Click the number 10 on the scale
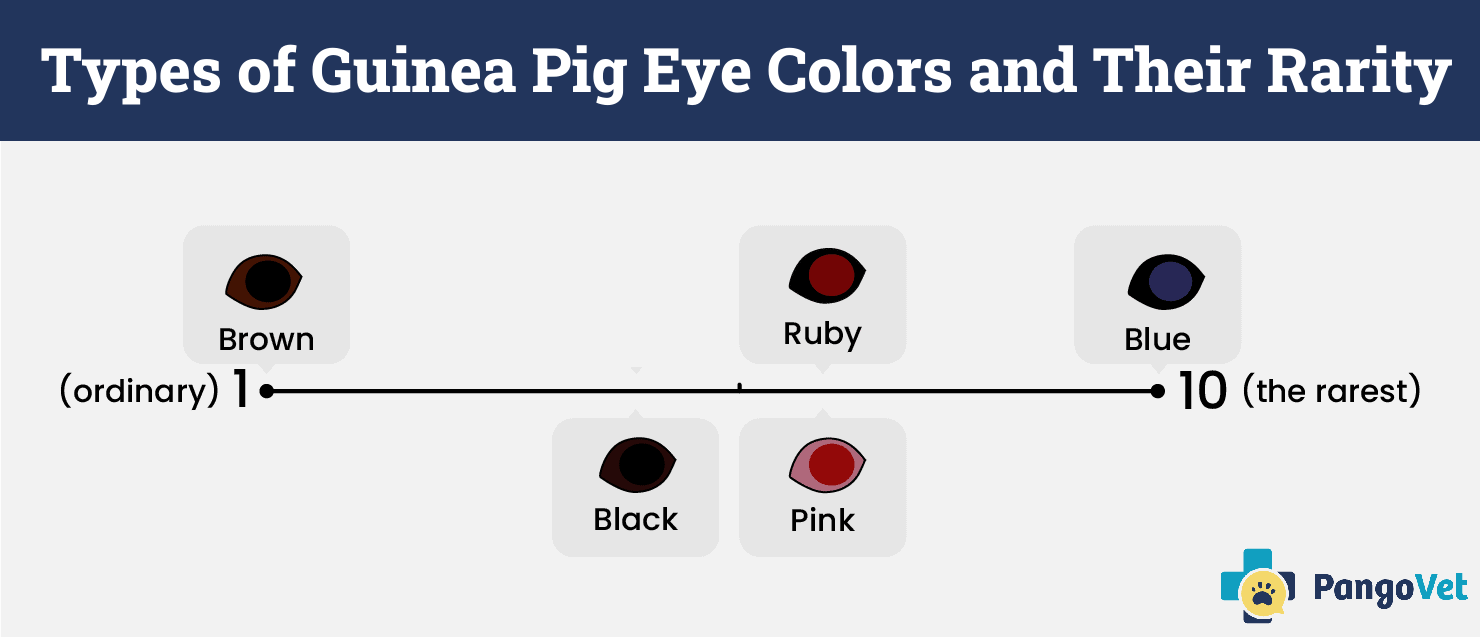The height and width of the screenshot is (637, 1480). pyautogui.click(x=1202, y=391)
